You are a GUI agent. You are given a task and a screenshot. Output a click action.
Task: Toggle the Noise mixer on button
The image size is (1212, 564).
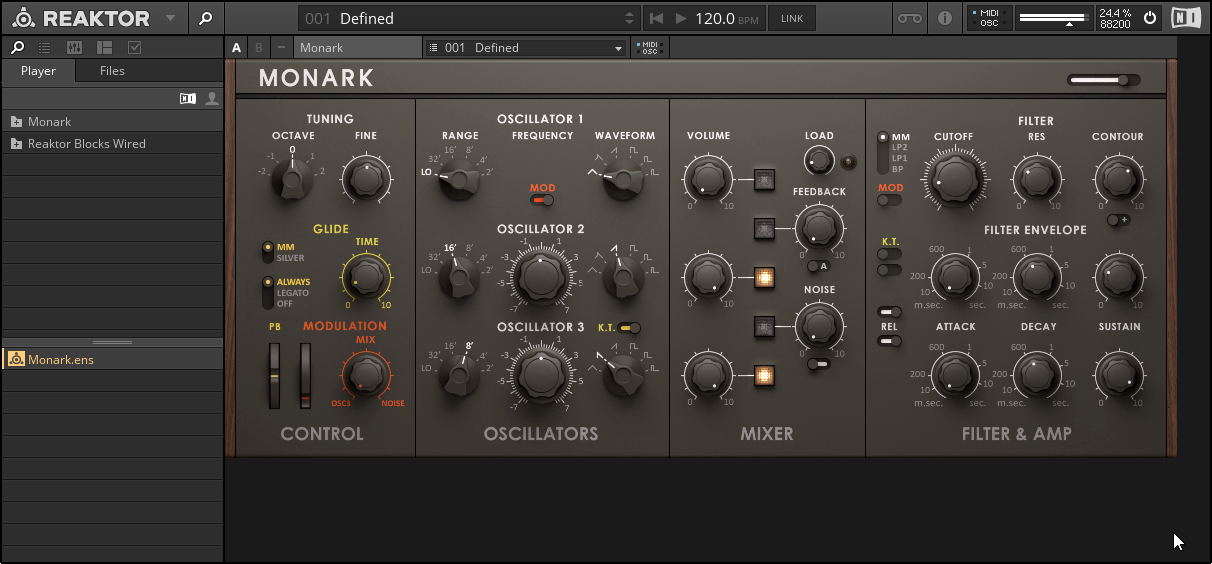pyautogui.click(x=765, y=326)
